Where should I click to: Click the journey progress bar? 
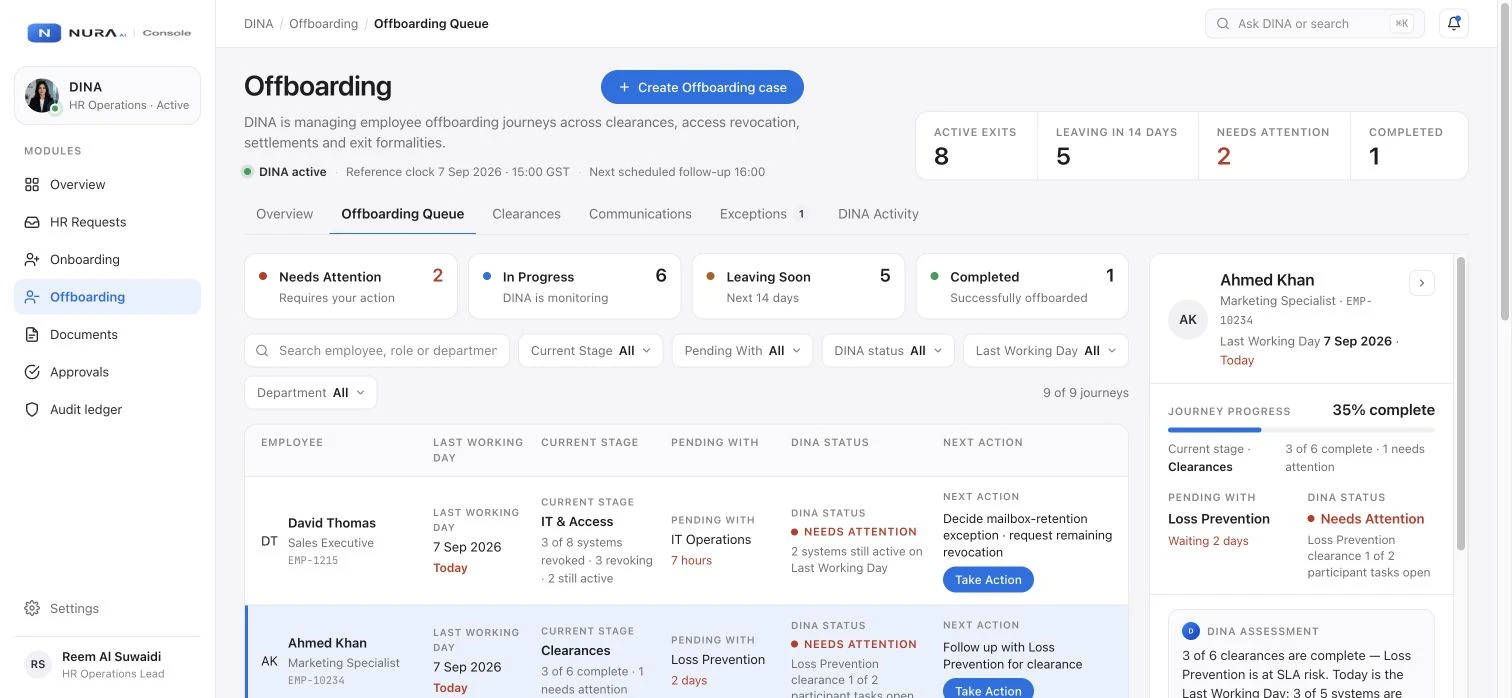click(x=1301, y=430)
